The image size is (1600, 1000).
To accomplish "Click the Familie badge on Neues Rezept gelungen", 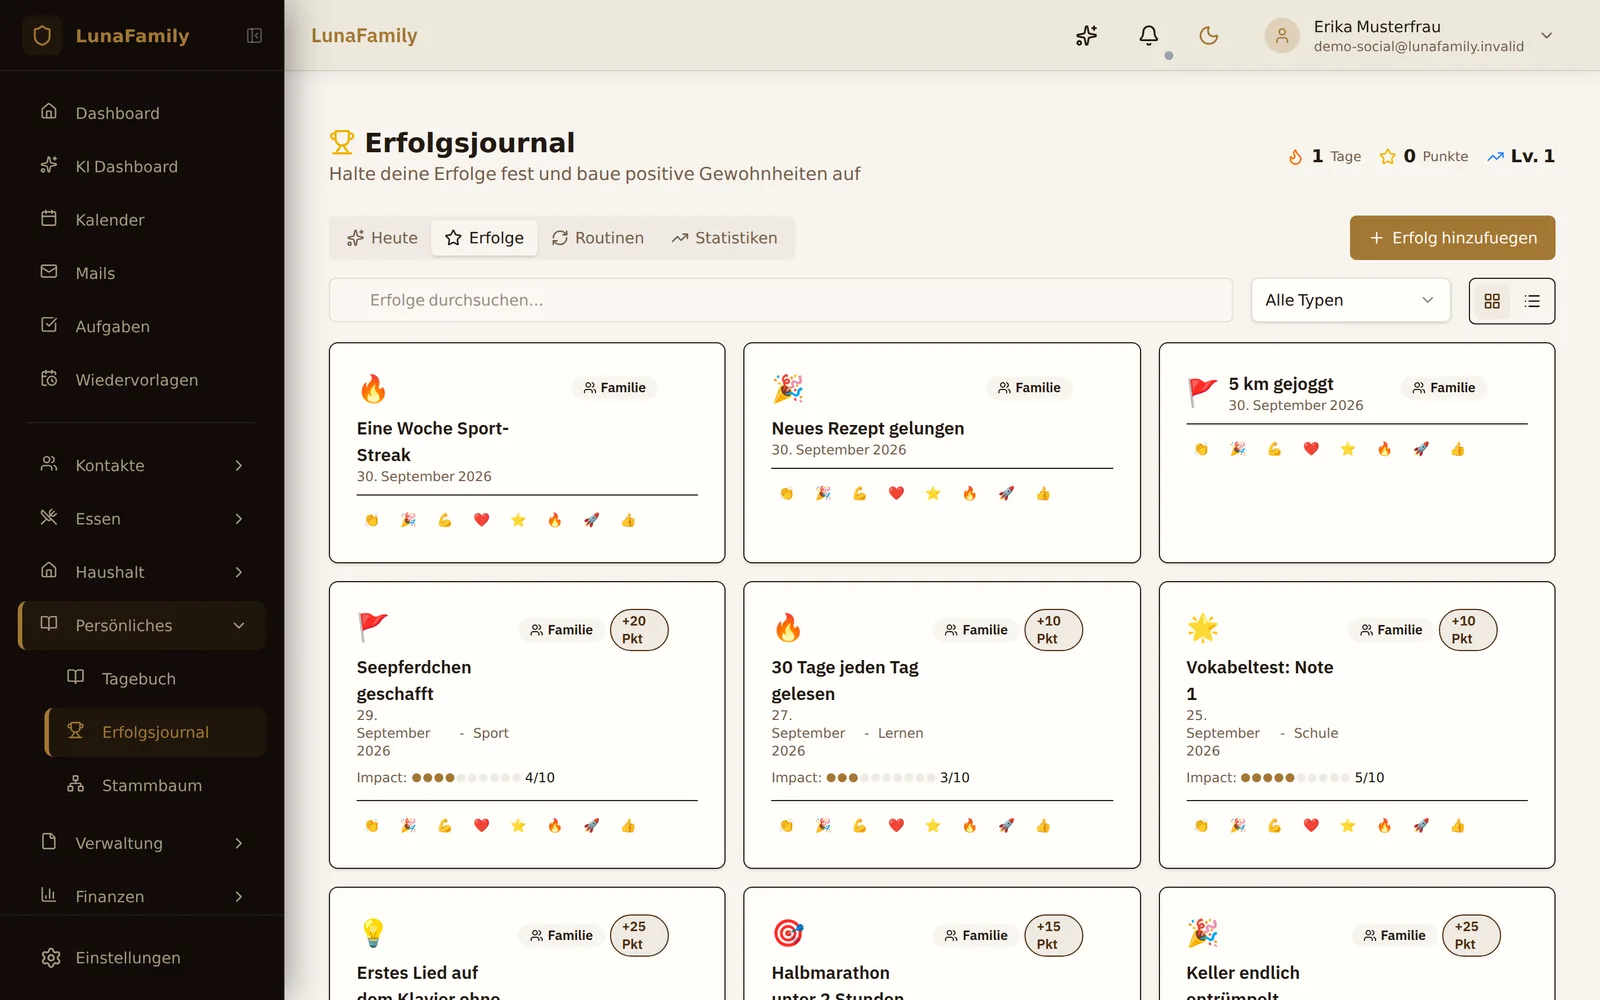I will (x=1029, y=388).
